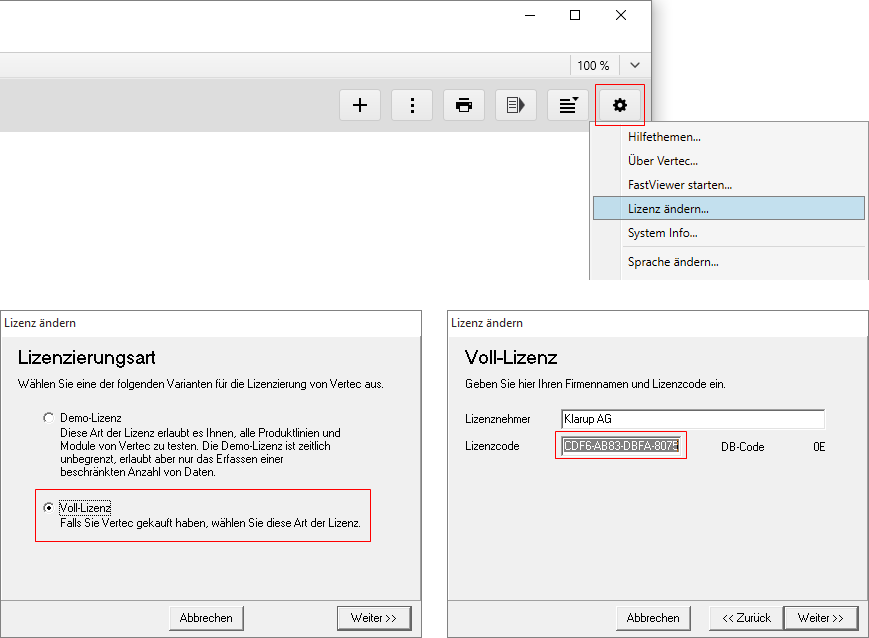This screenshot has height=638, width=869.
Task: Click the document export arrow icon
Action: (516, 105)
